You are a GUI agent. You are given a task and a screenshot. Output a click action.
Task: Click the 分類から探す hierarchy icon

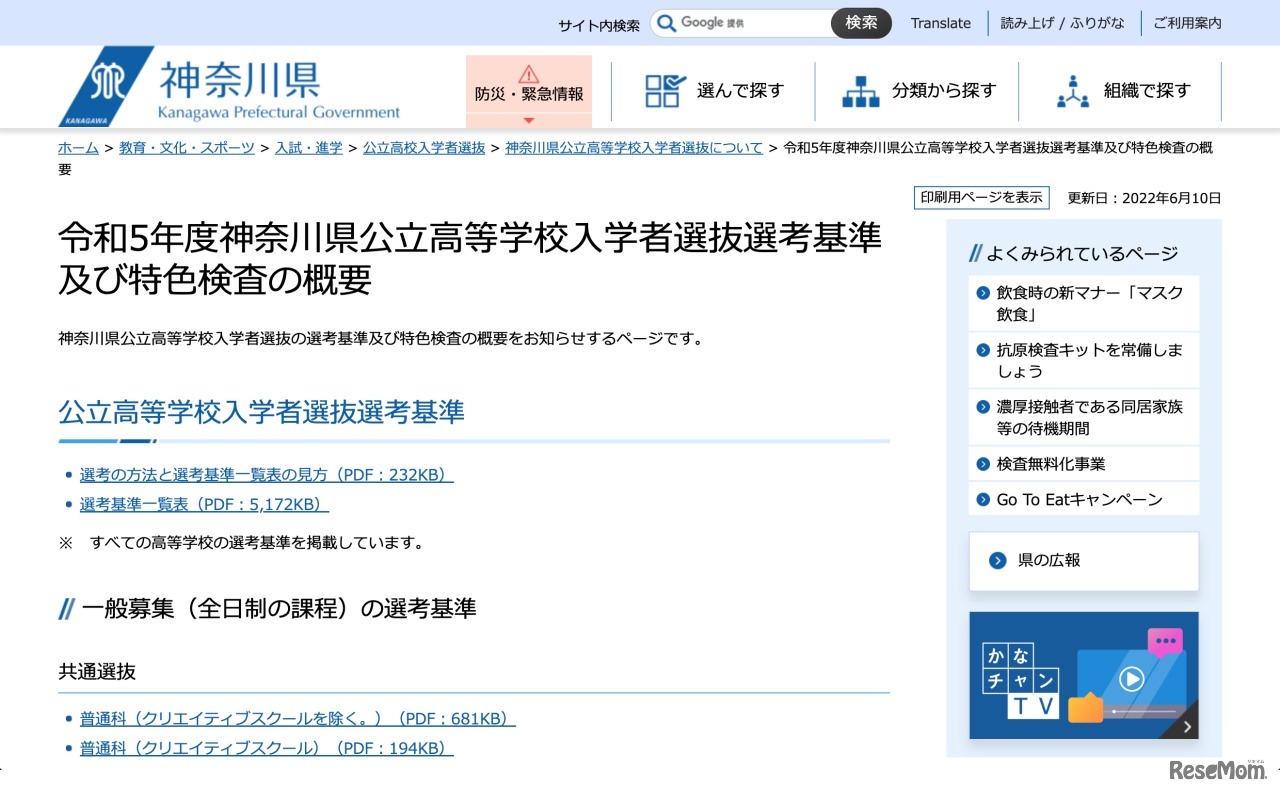860,91
